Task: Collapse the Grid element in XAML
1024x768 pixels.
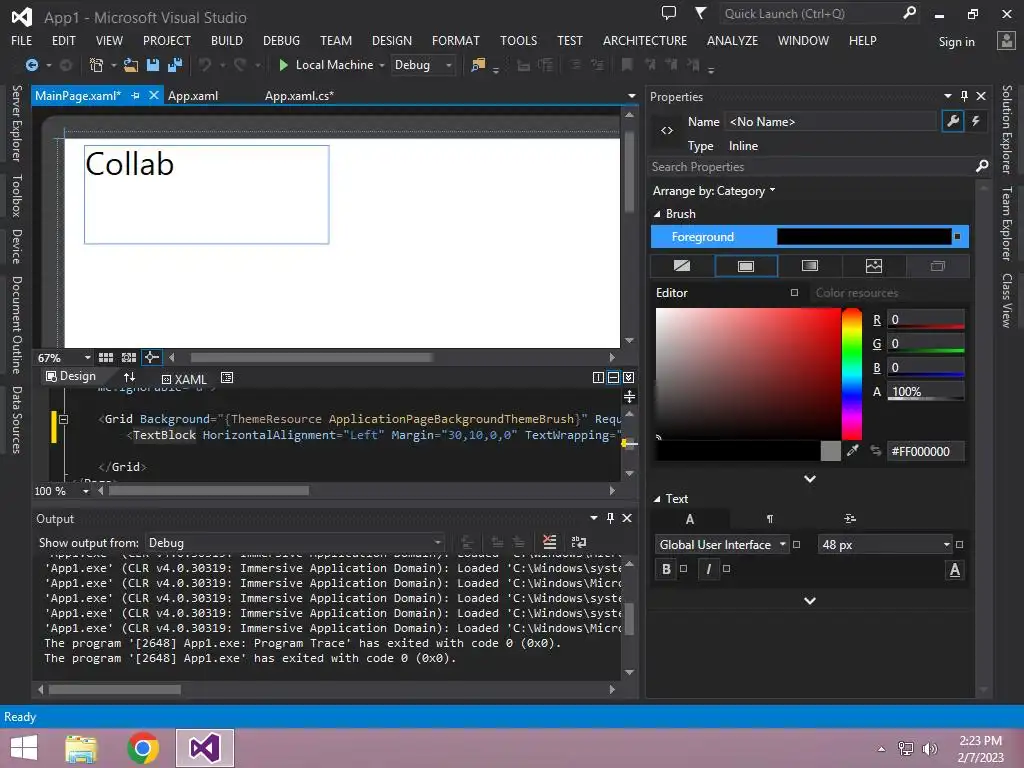Action: tap(63, 419)
